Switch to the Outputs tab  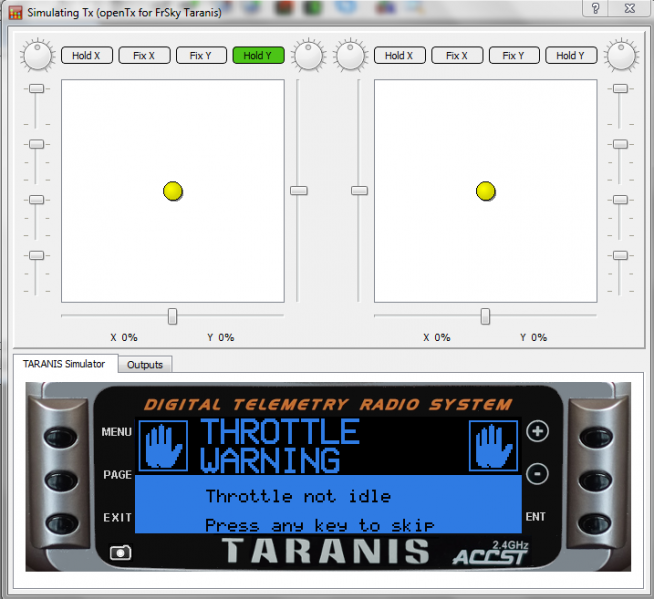tap(145, 365)
